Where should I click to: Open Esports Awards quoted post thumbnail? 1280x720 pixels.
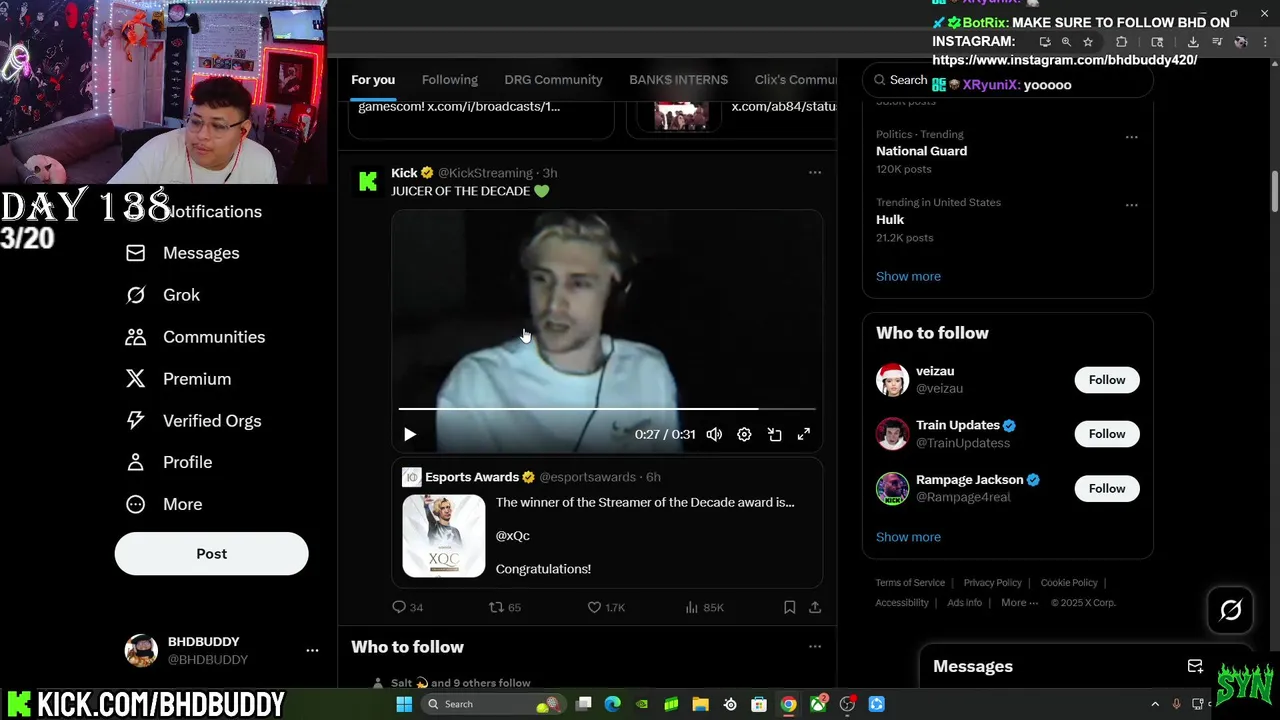click(x=443, y=536)
